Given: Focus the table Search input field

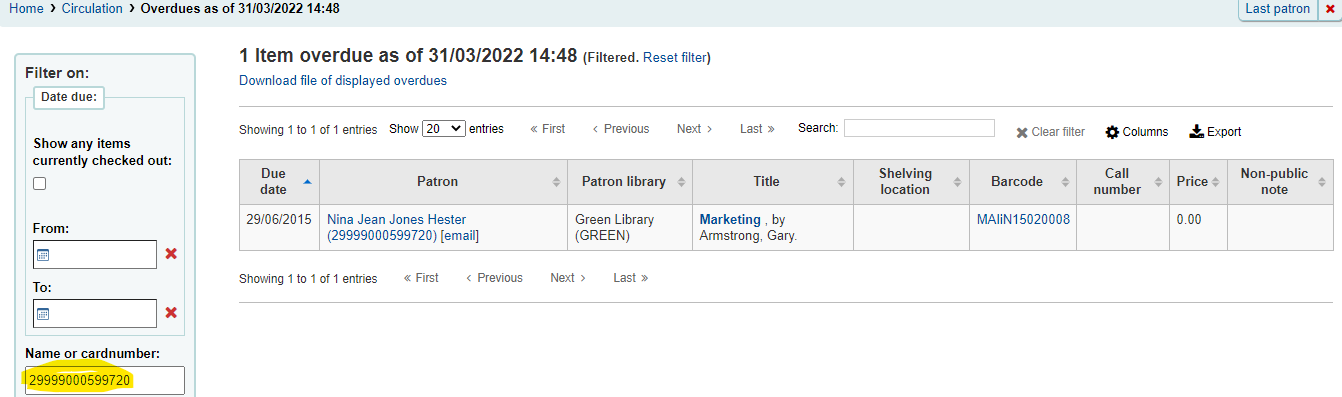Looking at the screenshot, I should tap(919, 128).
